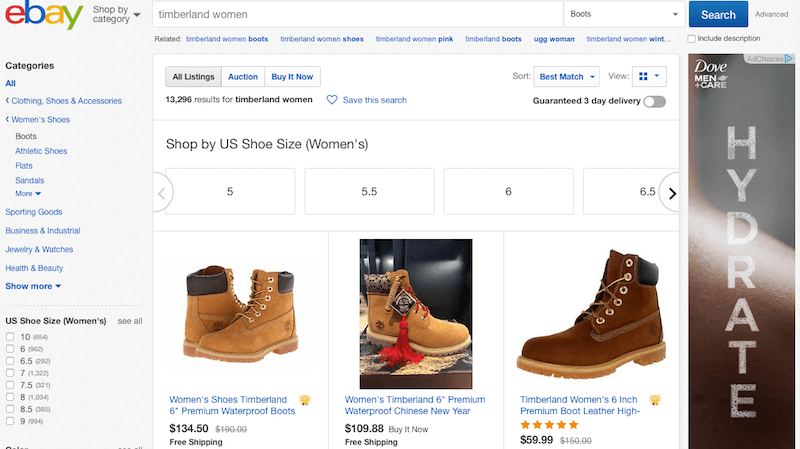800x449 pixels.
Task: Open the Shop by category dropdown
Action: click(x=116, y=14)
